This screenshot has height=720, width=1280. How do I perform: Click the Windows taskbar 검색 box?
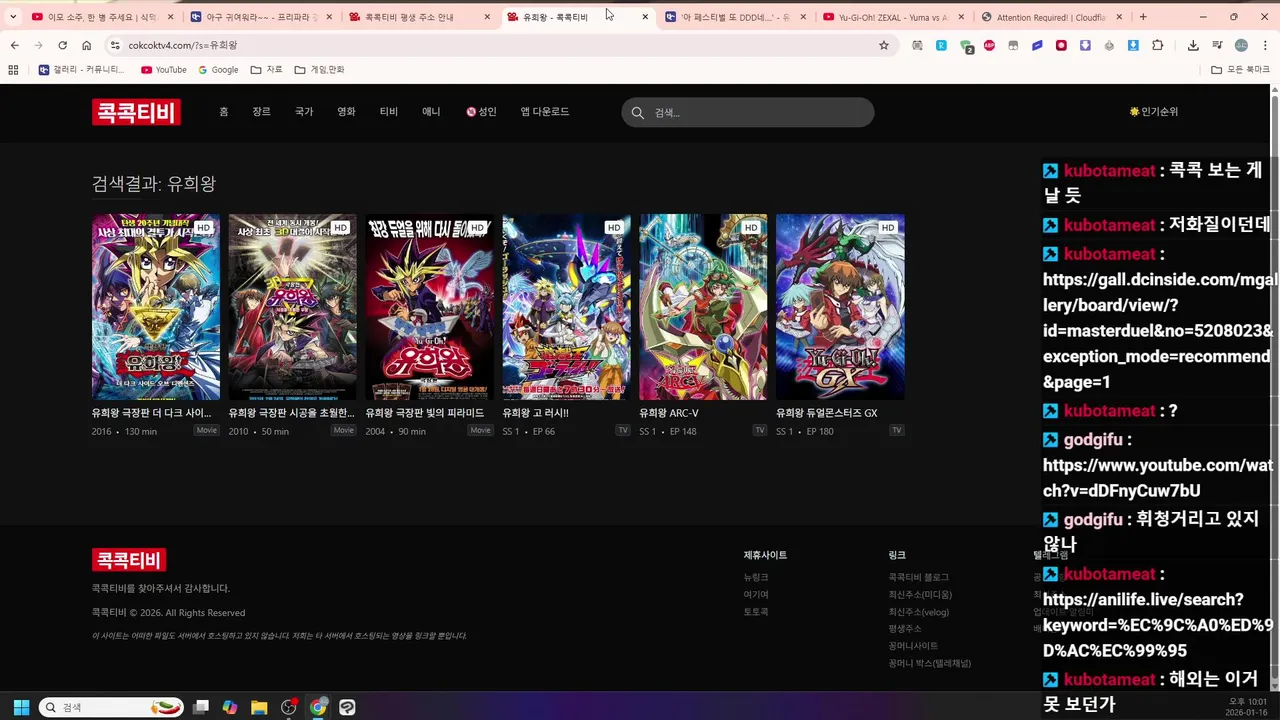click(111, 707)
